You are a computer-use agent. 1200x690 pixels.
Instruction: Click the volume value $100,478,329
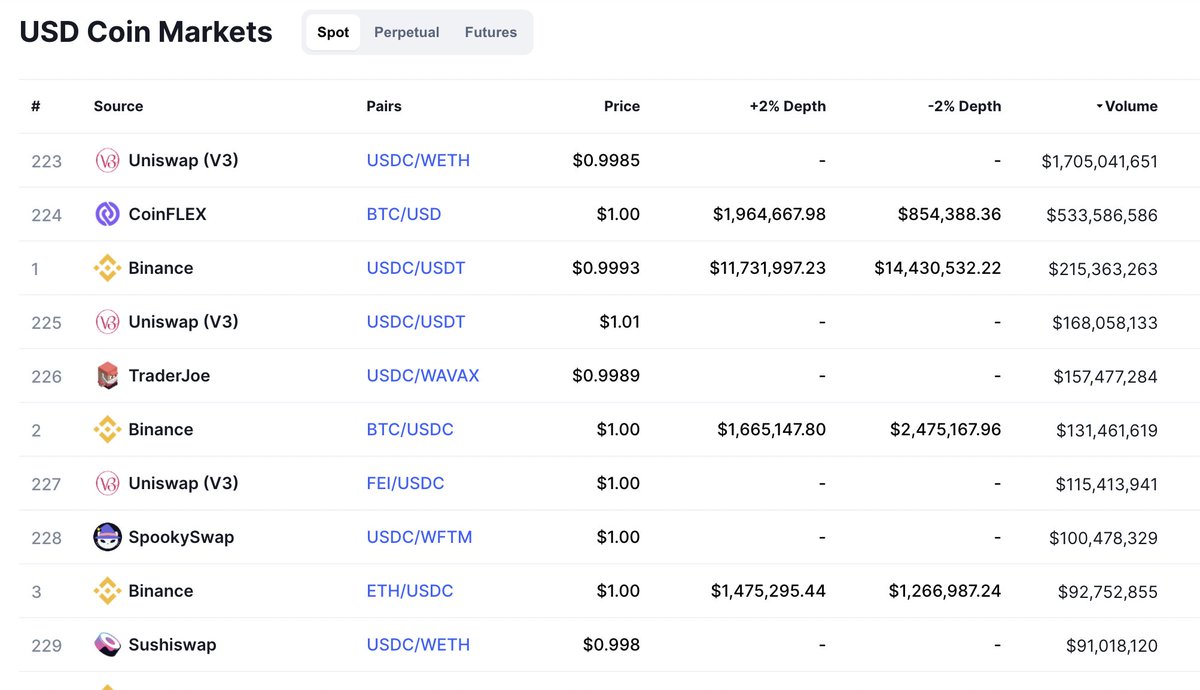pos(1104,538)
